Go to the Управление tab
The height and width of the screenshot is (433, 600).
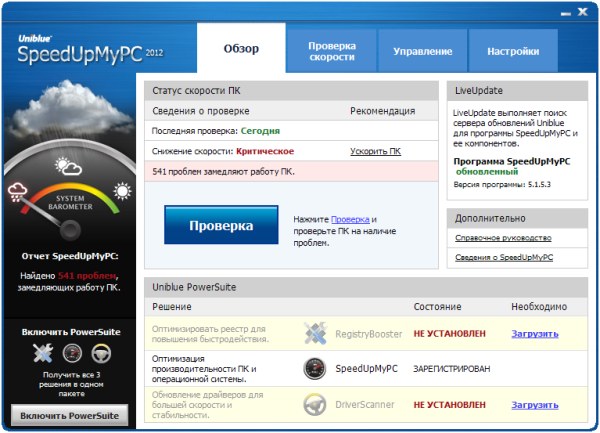422,50
